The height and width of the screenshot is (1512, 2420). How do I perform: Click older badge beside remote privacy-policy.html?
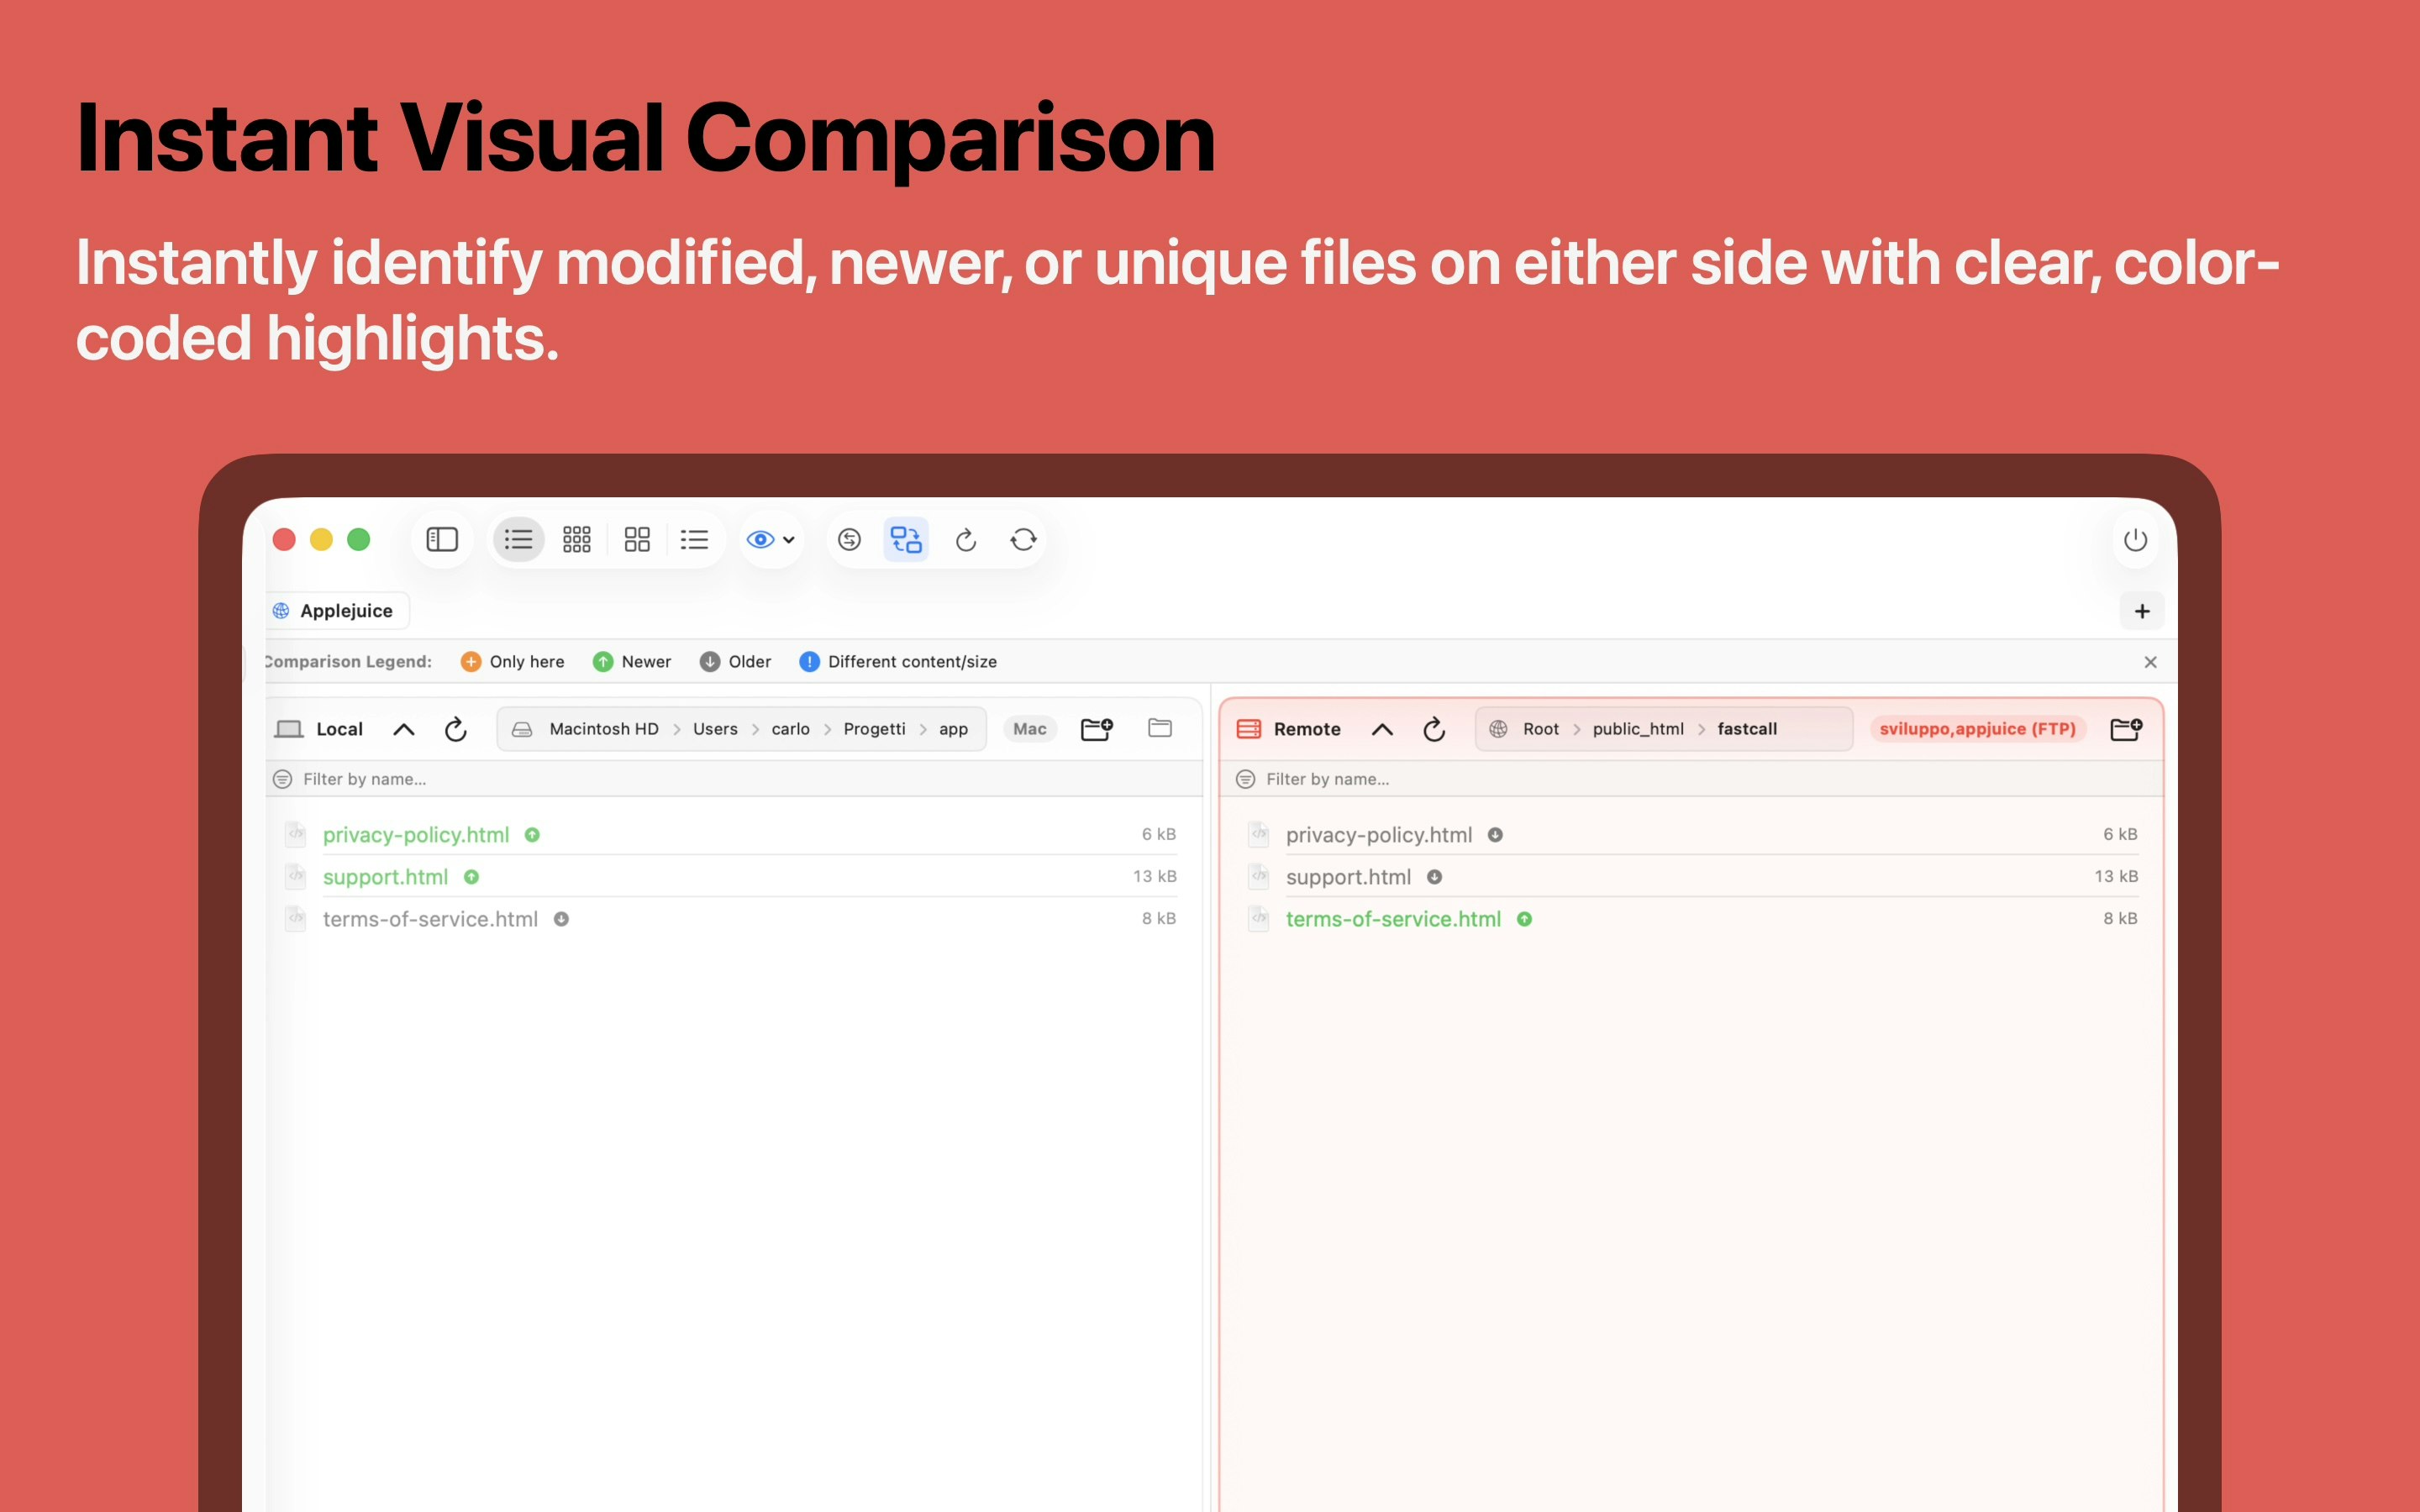(x=1496, y=835)
